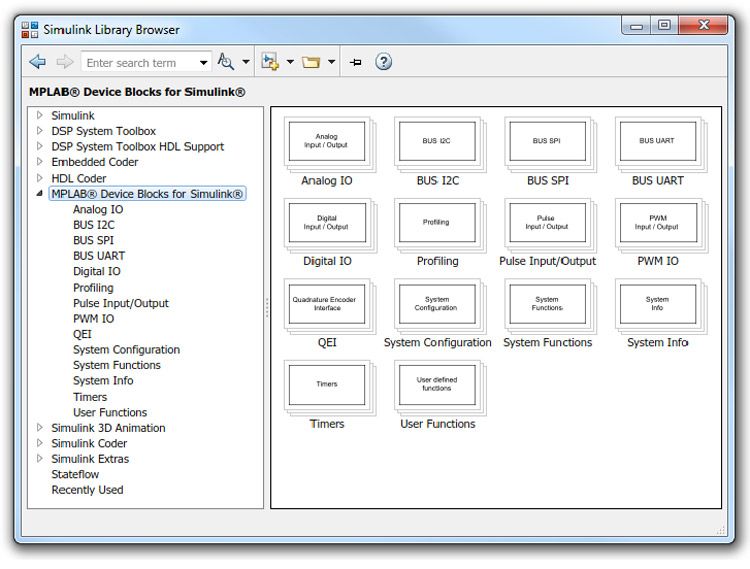
Task: Open the Quadrature Encoder Interface block
Action: [326, 306]
